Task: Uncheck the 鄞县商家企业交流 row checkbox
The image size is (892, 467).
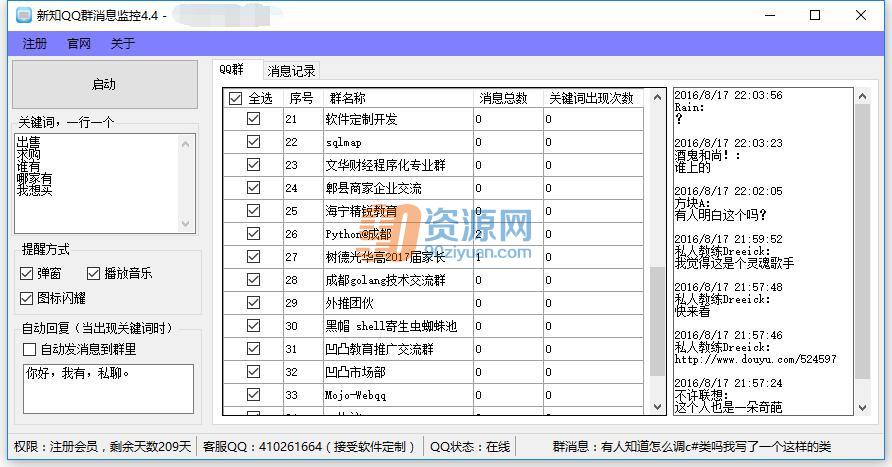Action: (x=254, y=188)
